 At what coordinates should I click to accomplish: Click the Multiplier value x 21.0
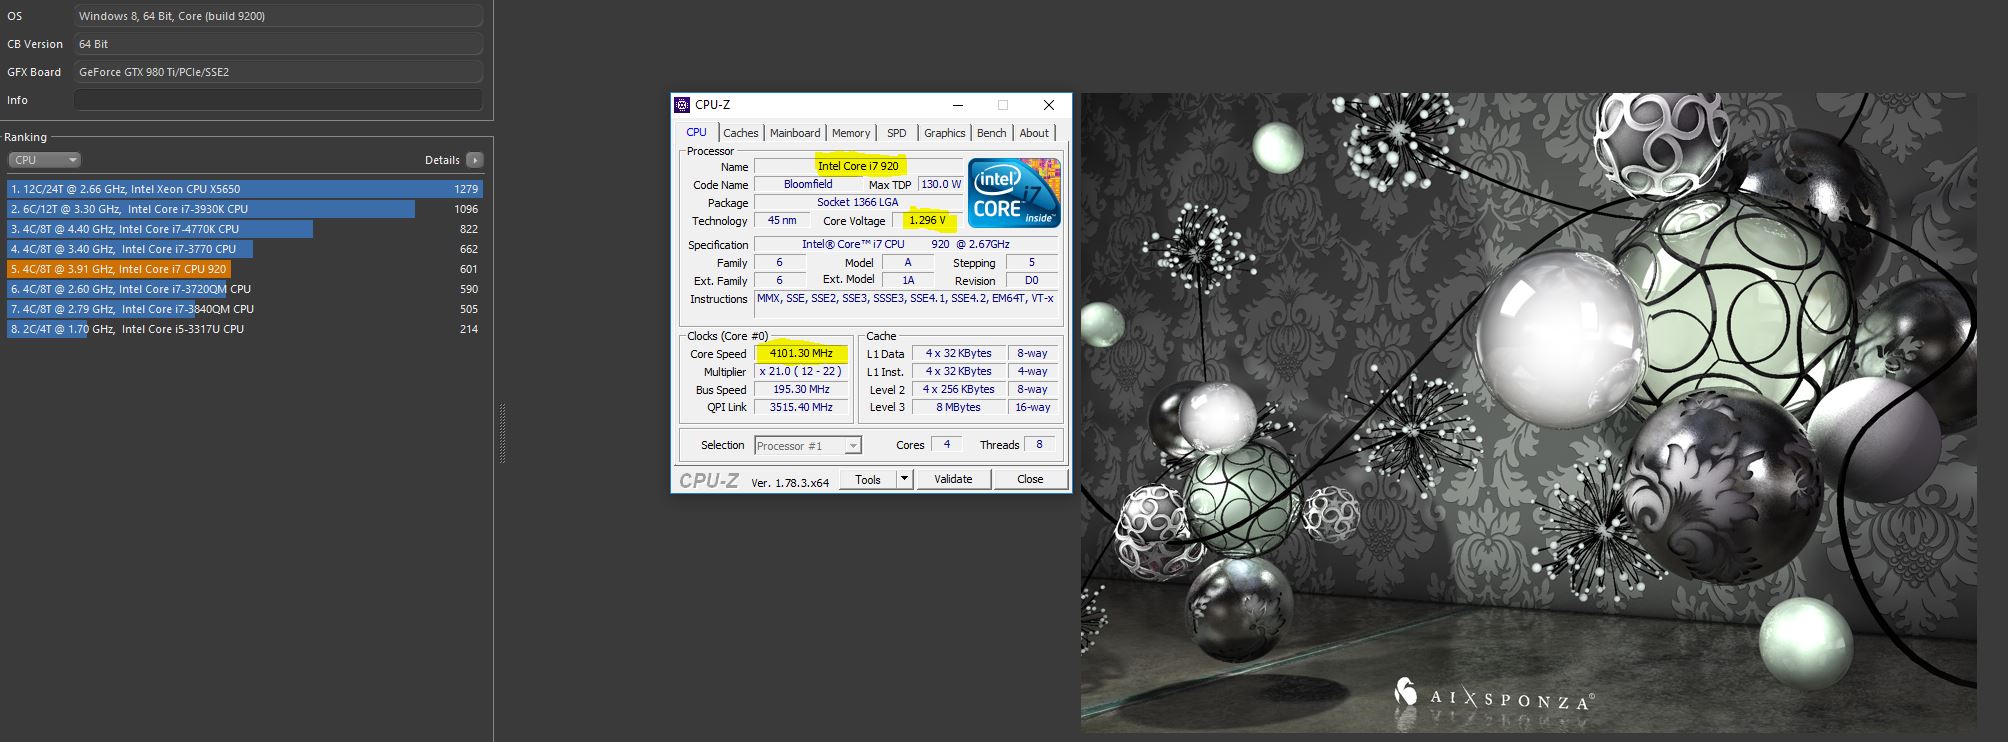(801, 371)
